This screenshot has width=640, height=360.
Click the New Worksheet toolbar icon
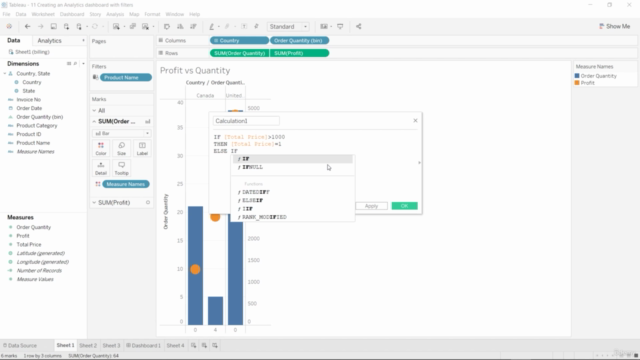tap(116, 27)
